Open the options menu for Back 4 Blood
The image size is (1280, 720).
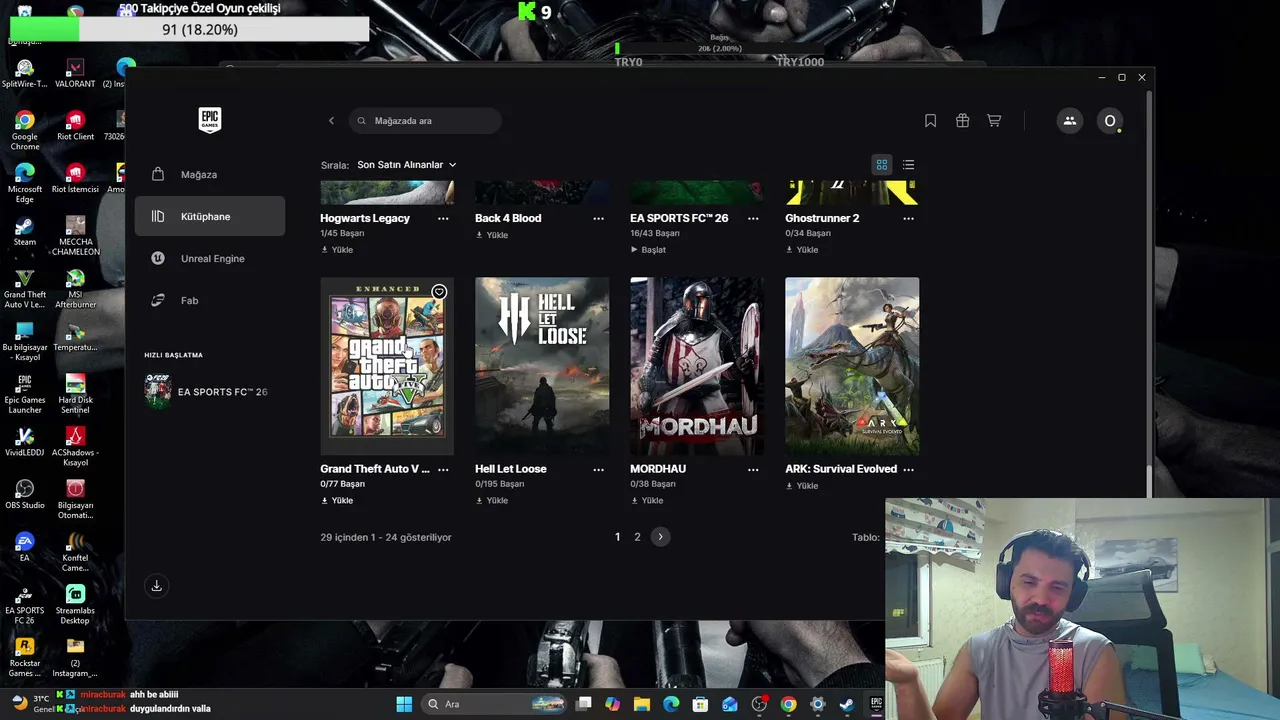tap(598, 218)
